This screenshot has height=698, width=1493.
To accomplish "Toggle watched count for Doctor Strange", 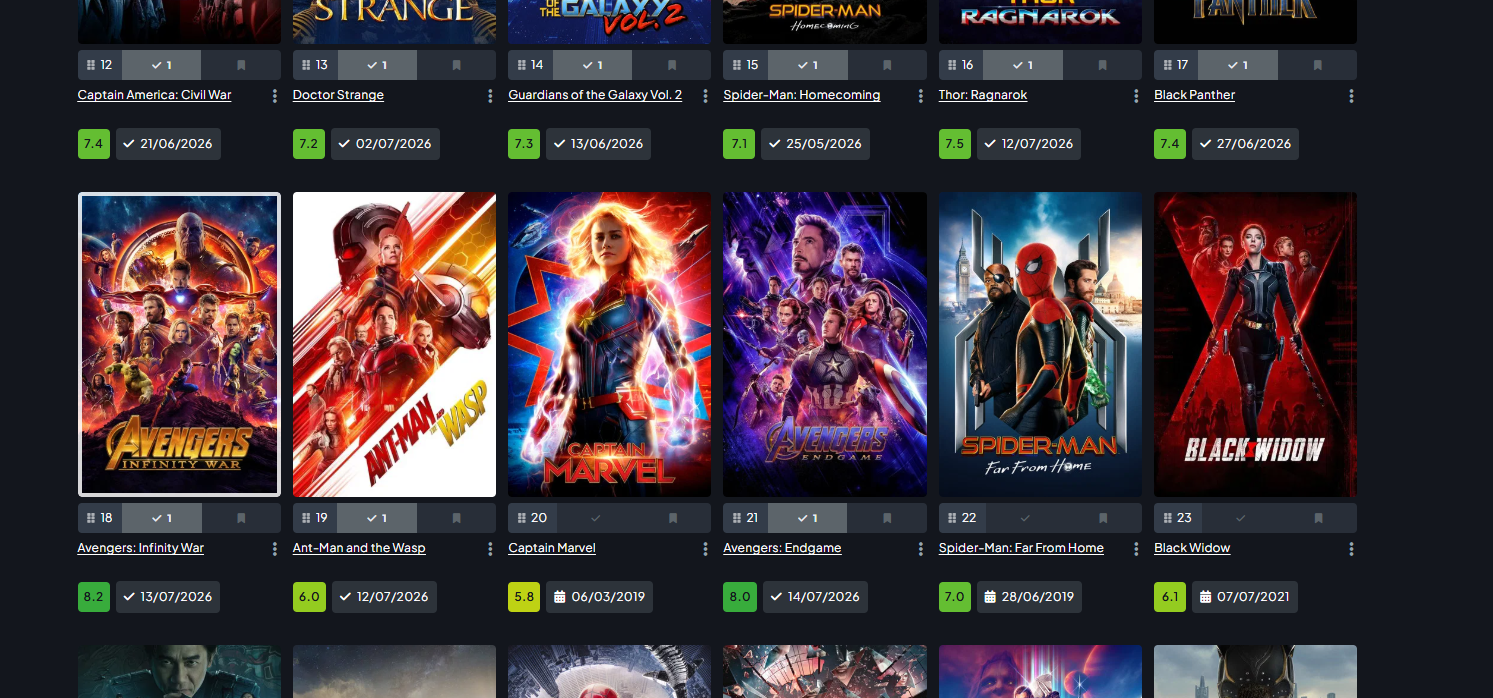I will pos(377,65).
